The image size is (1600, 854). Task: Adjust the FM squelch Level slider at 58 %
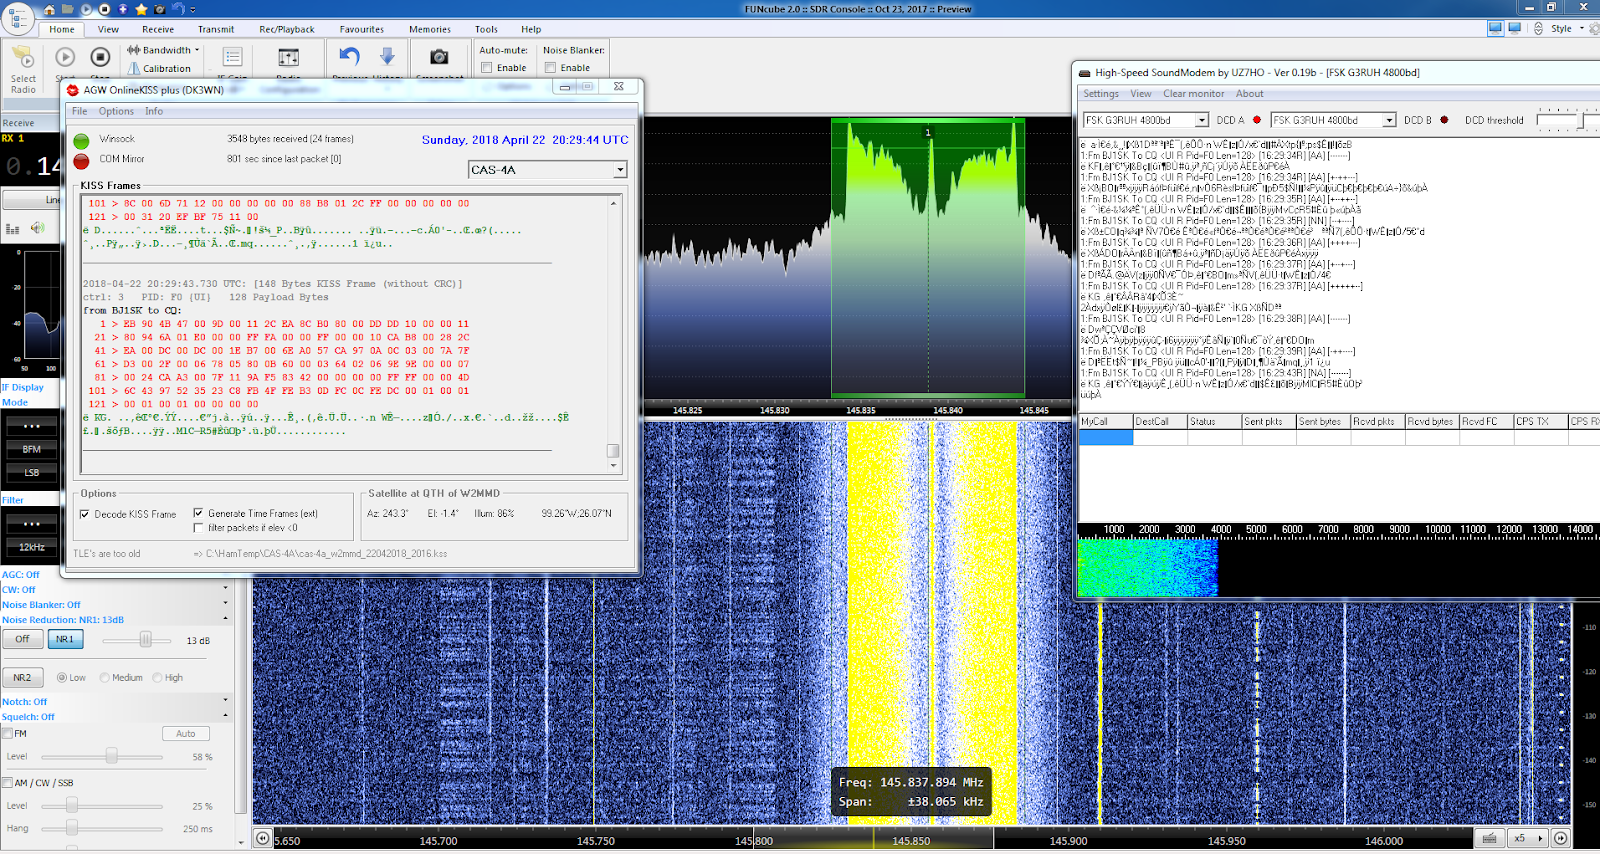tap(112, 756)
